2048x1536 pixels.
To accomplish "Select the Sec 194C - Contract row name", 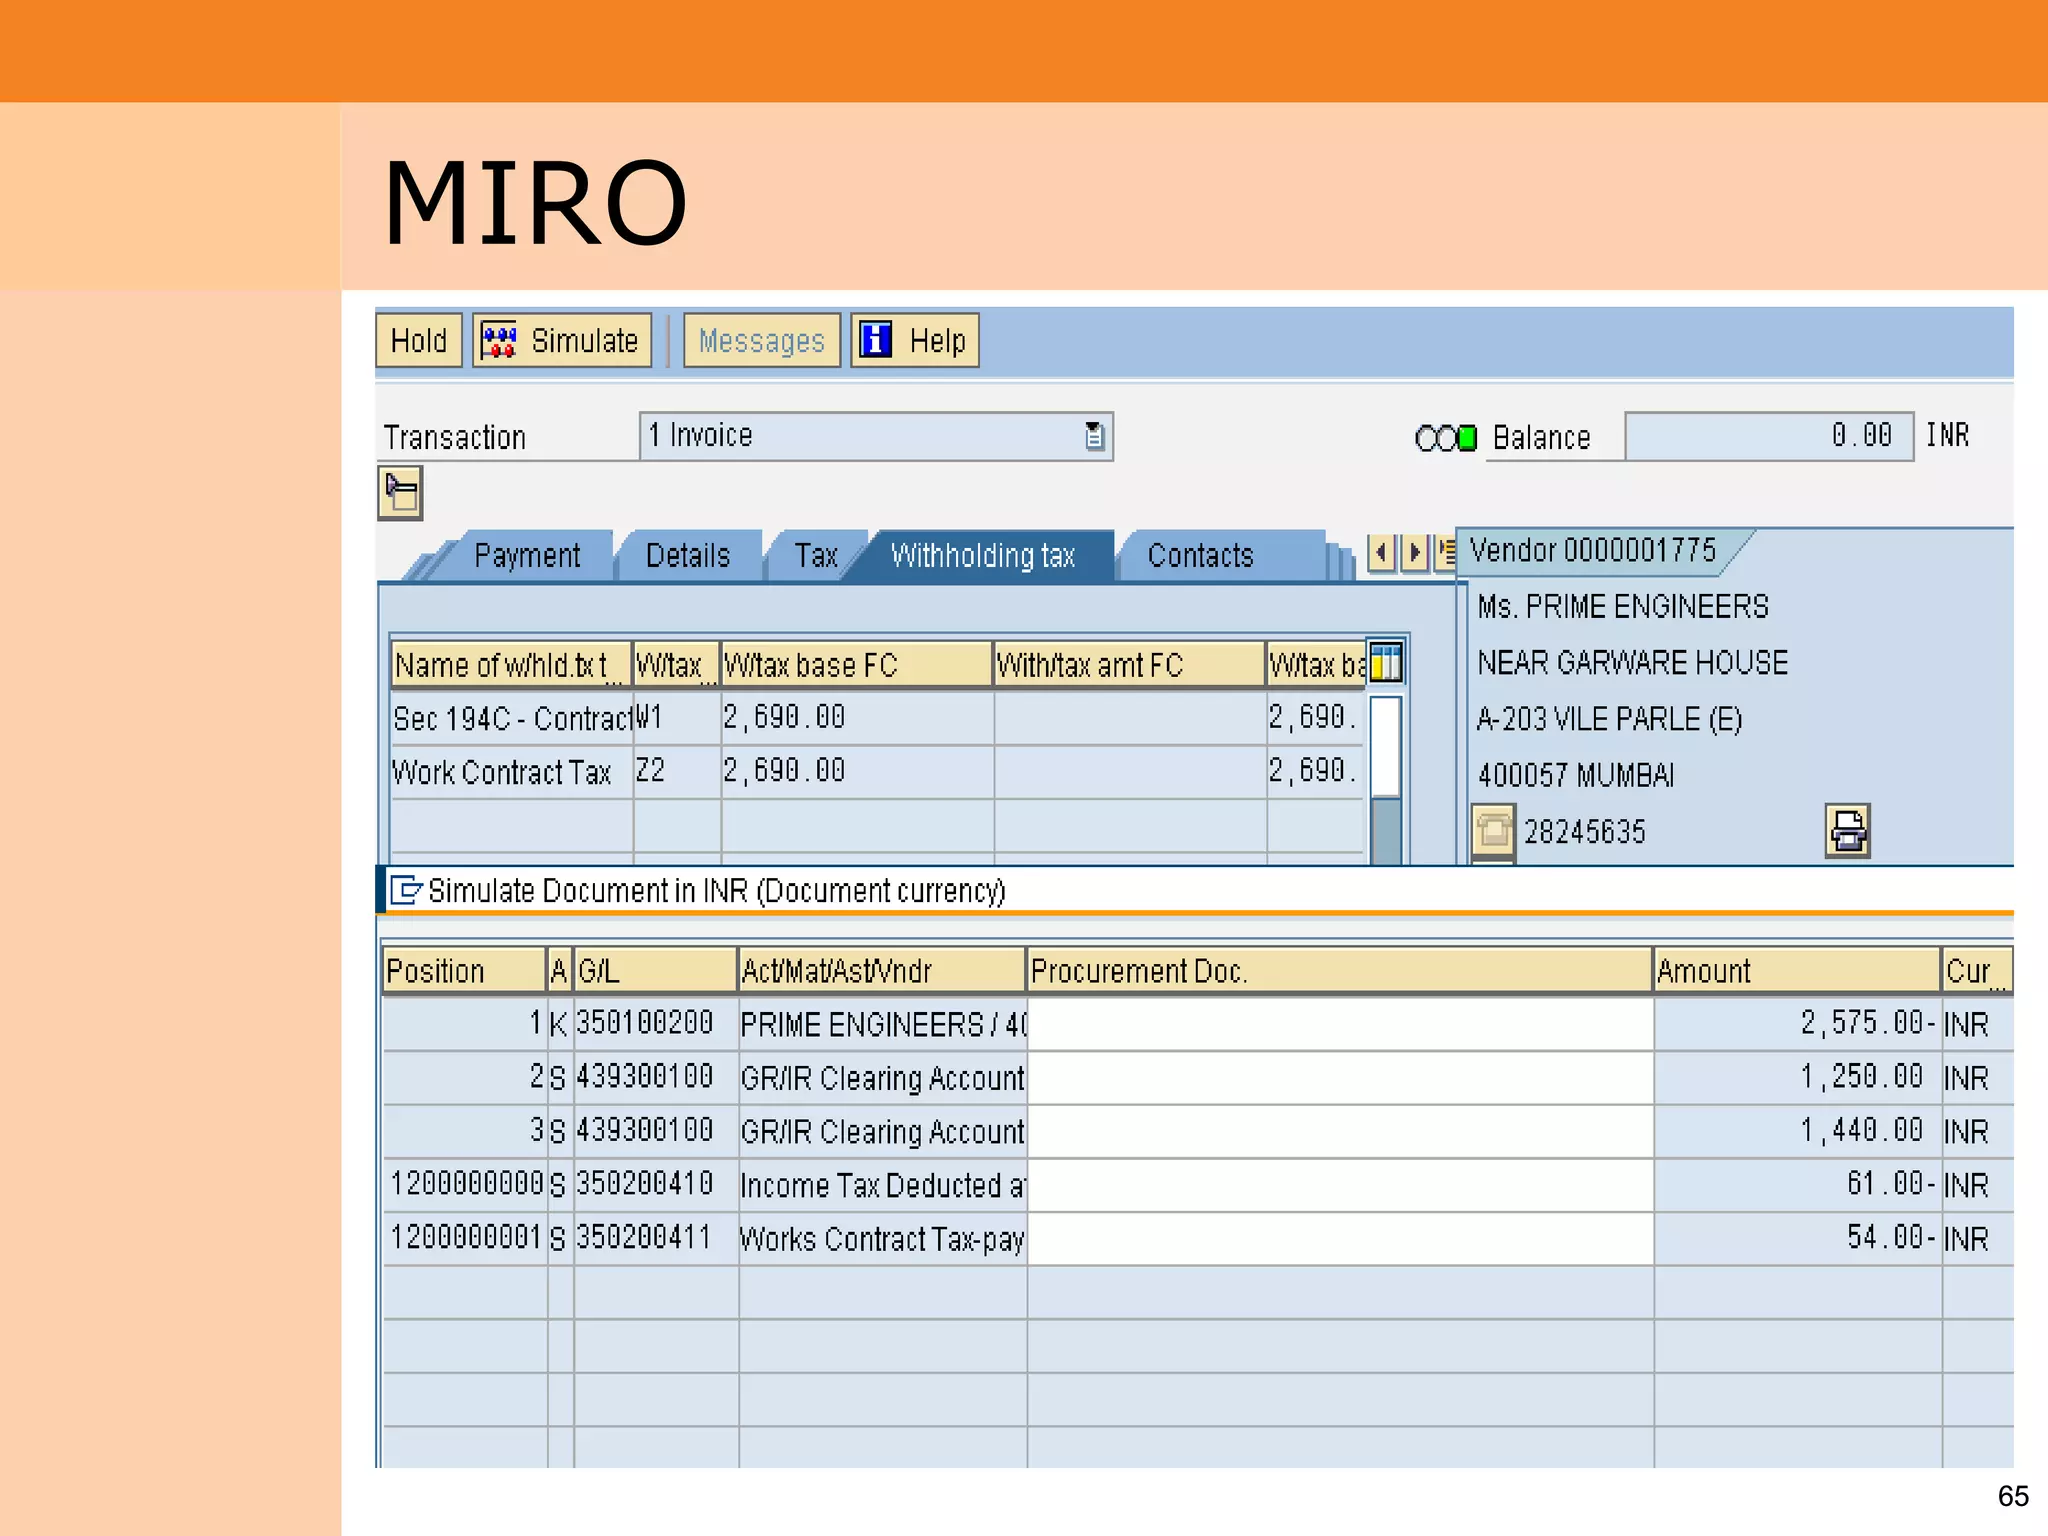I will click(x=512, y=718).
